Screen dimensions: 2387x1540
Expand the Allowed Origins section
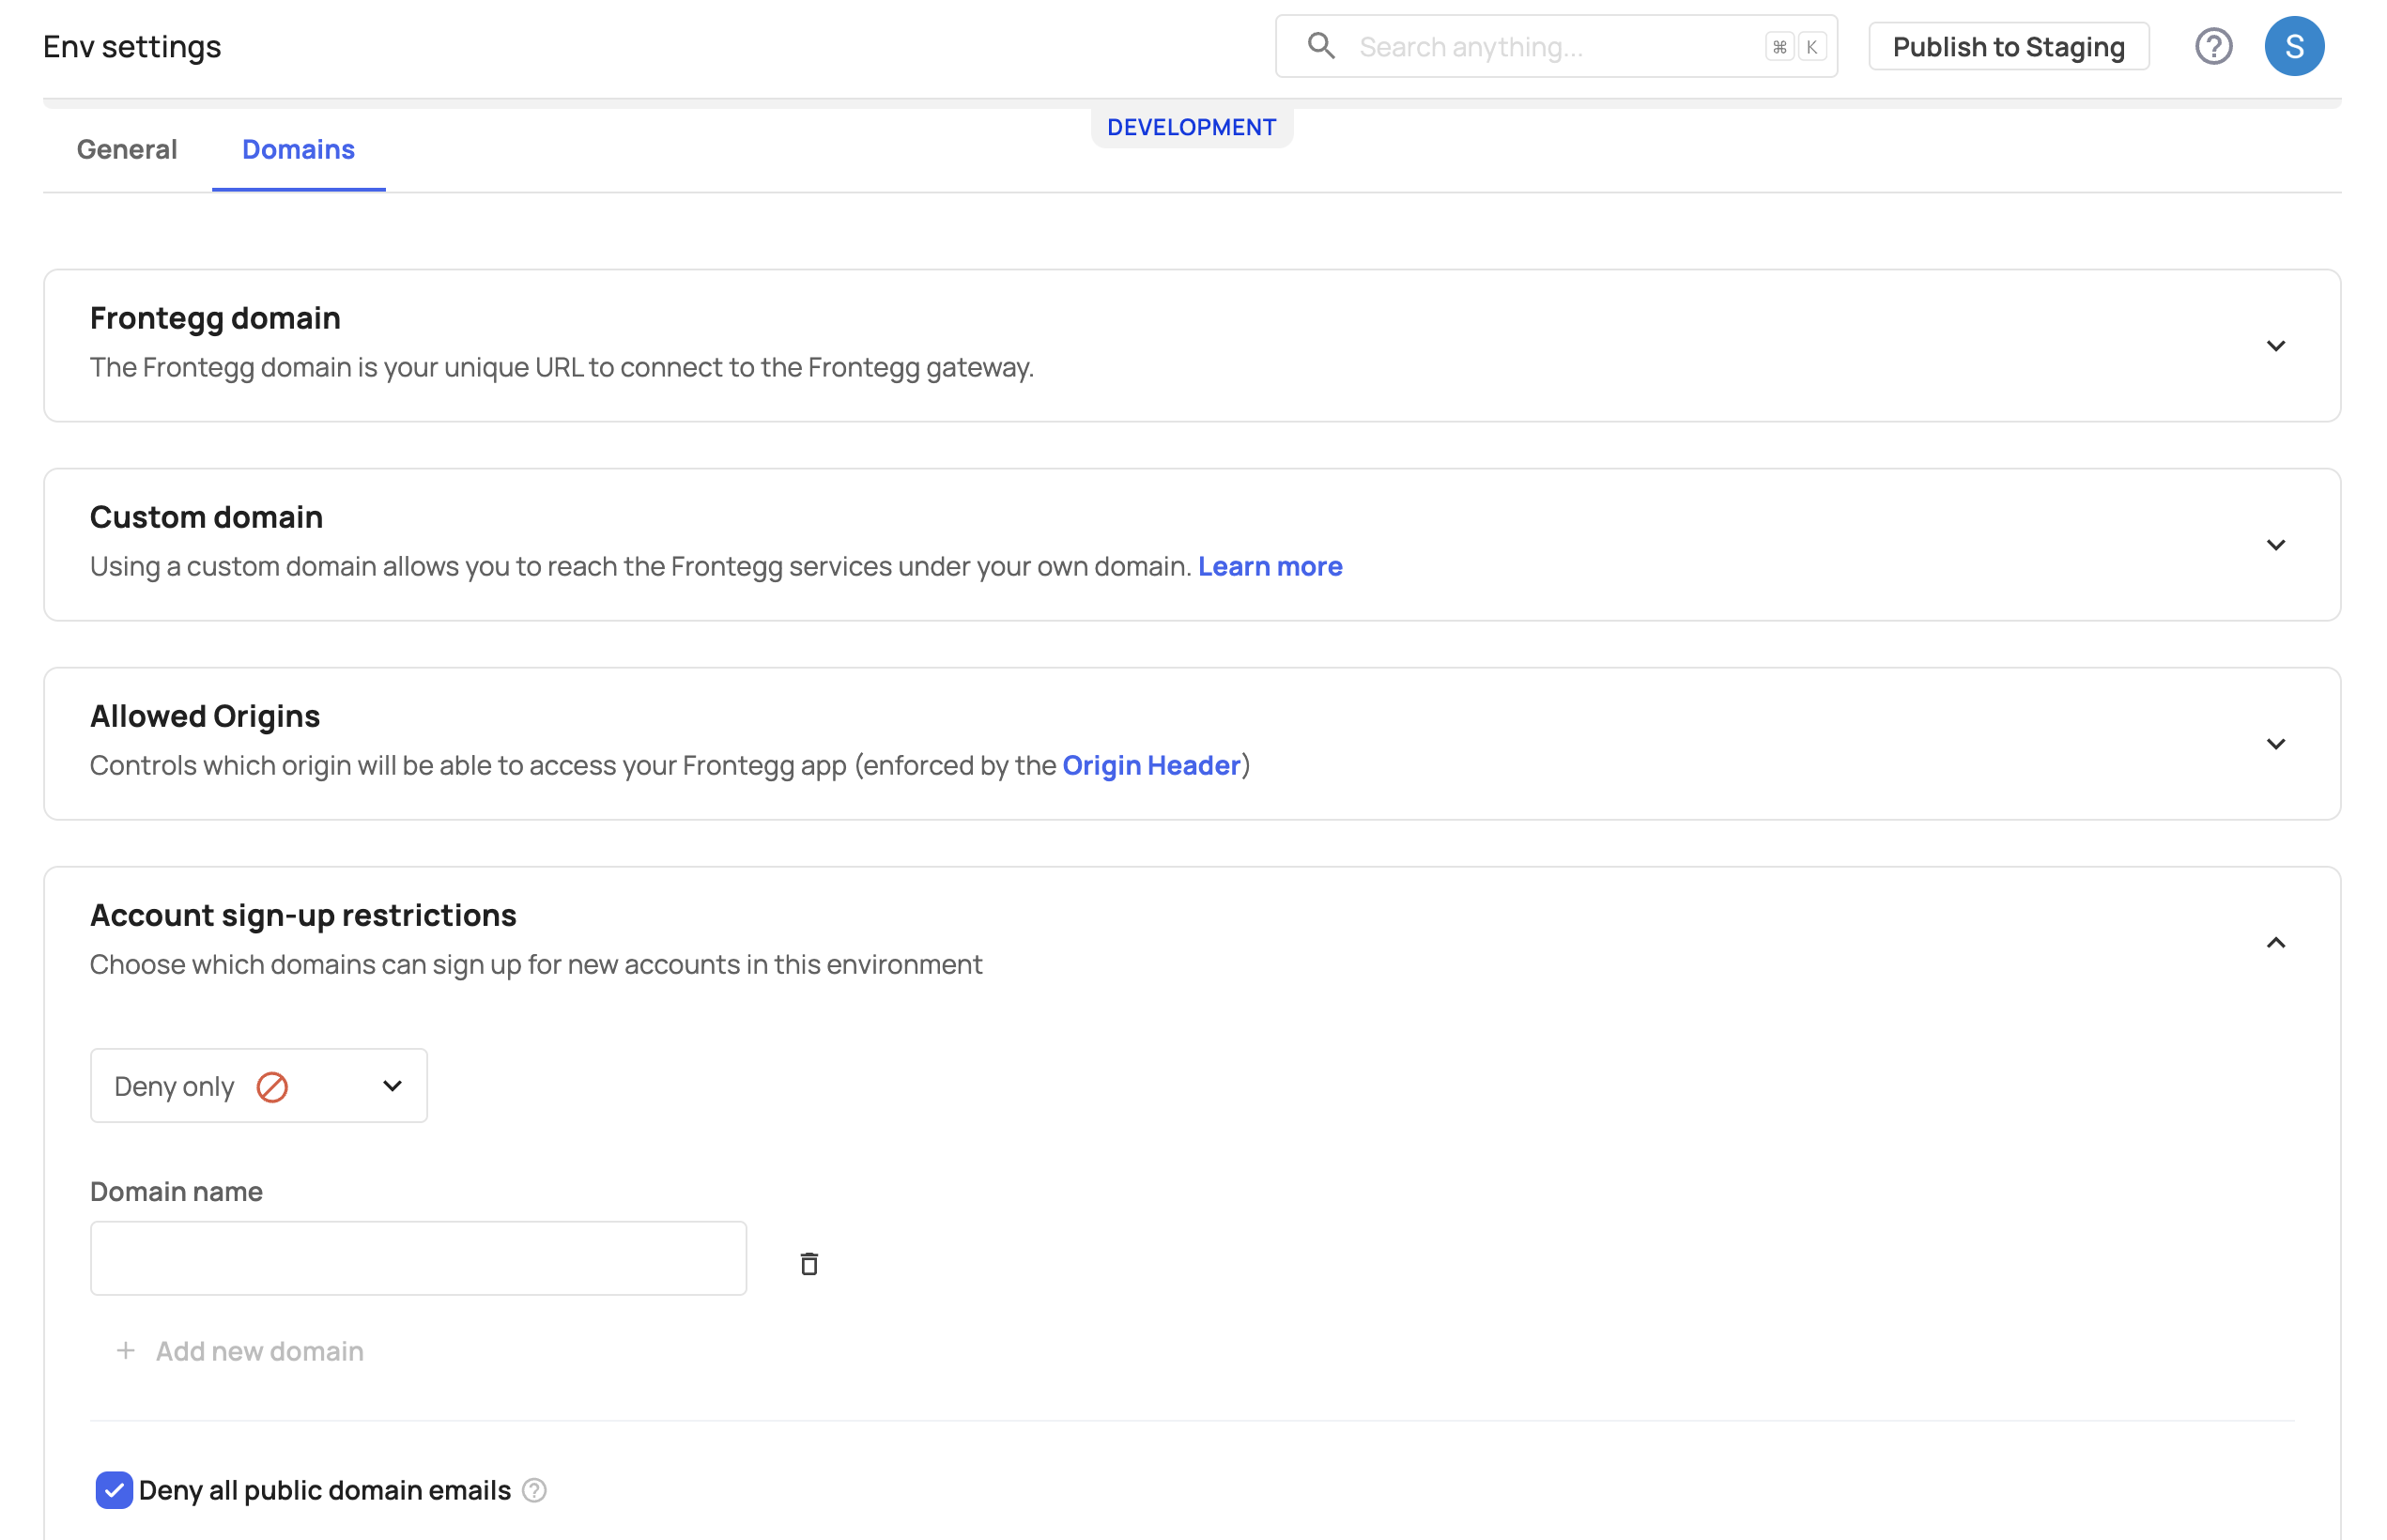[2276, 744]
